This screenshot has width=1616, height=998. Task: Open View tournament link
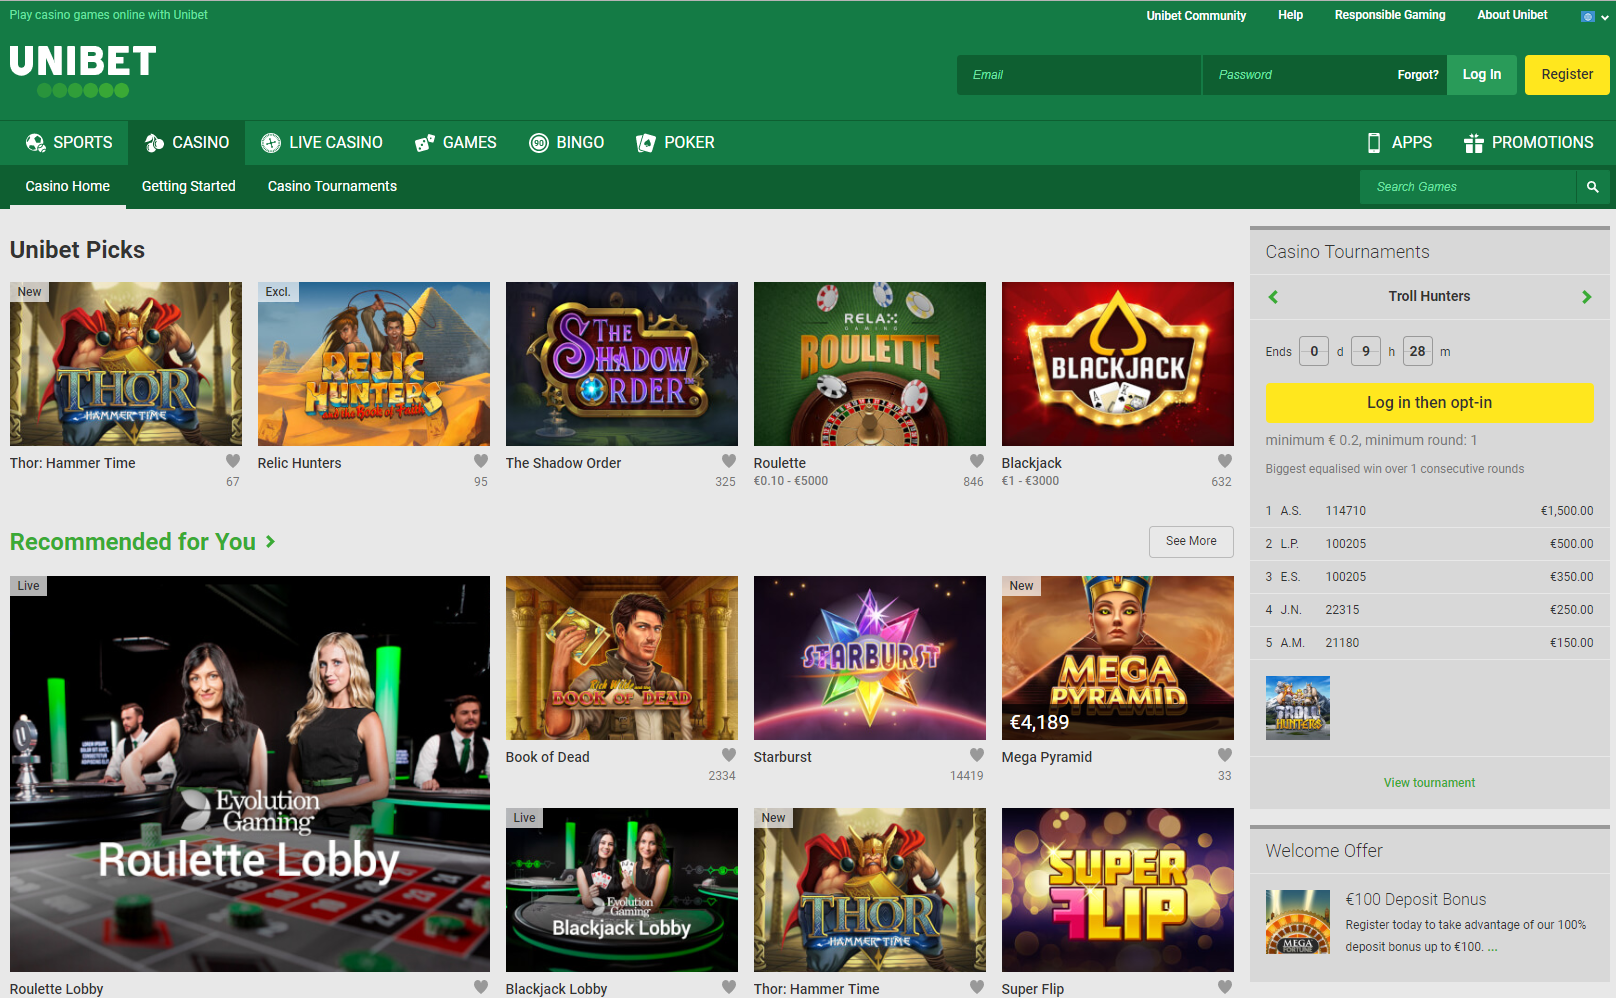(x=1429, y=783)
